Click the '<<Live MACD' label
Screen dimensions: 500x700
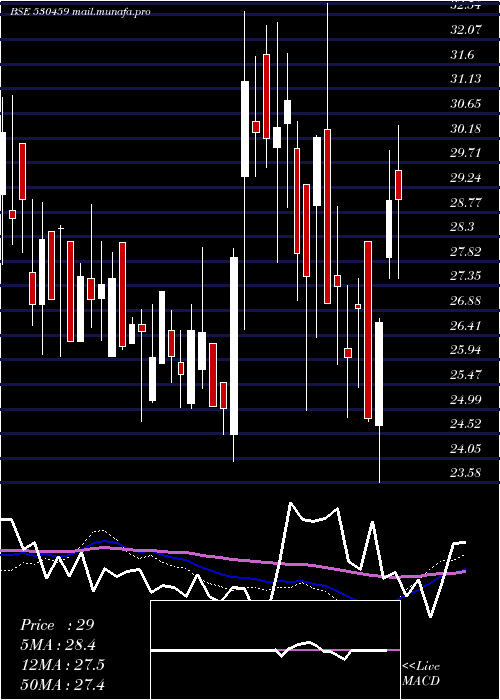coord(421,673)
